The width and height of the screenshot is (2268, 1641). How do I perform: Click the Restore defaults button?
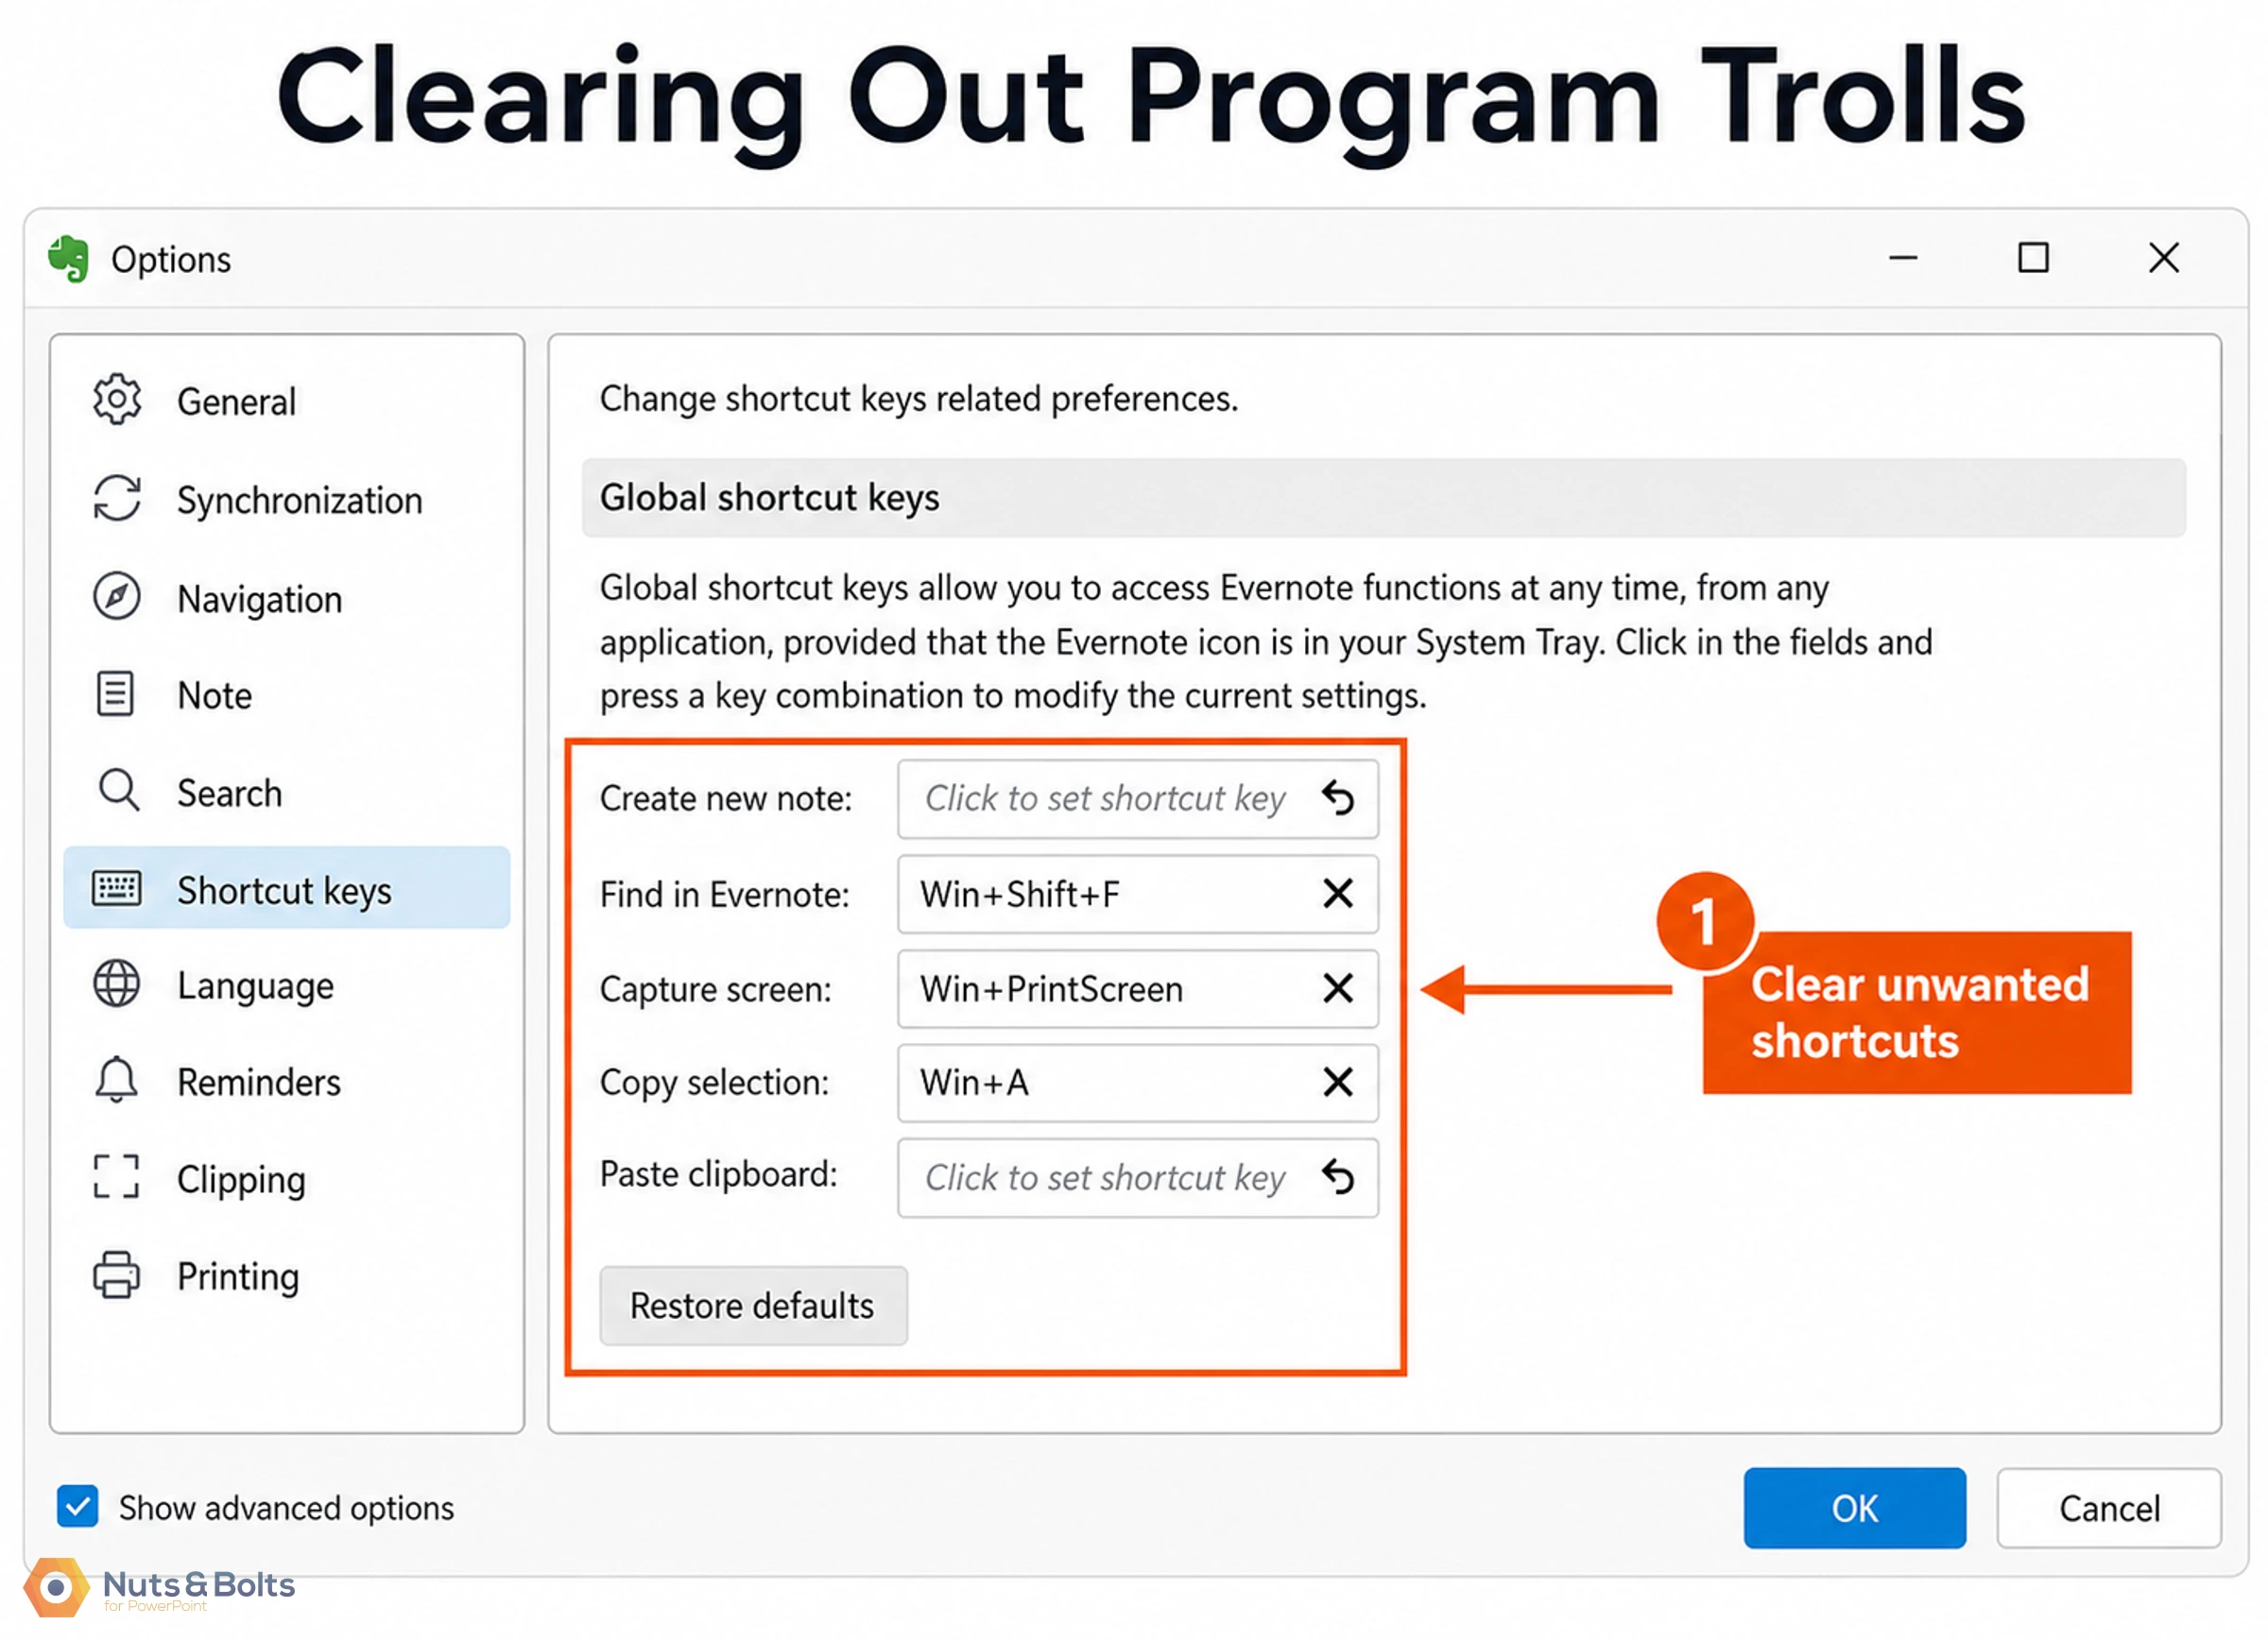753,1305
